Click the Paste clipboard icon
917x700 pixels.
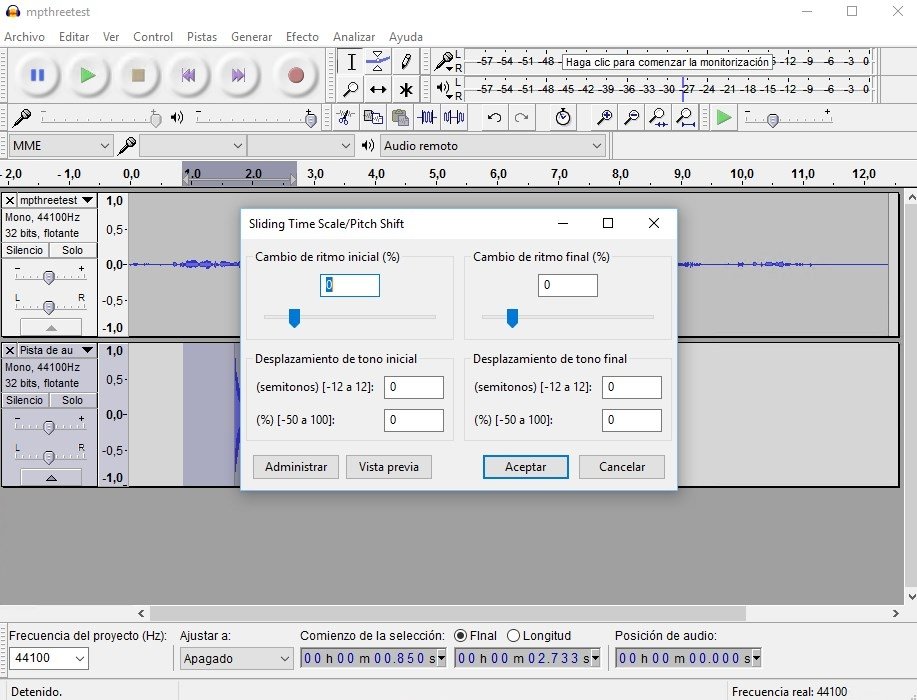(400, 118)
